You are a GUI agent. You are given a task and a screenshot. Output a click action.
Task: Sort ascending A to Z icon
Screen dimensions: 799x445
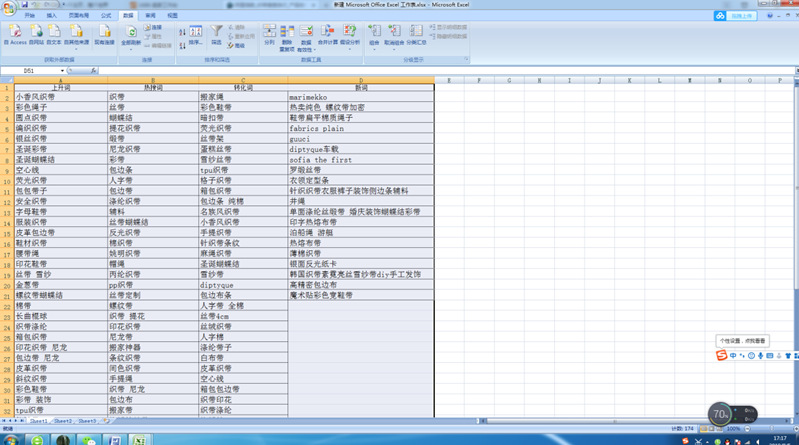click(x=182, y=32)
